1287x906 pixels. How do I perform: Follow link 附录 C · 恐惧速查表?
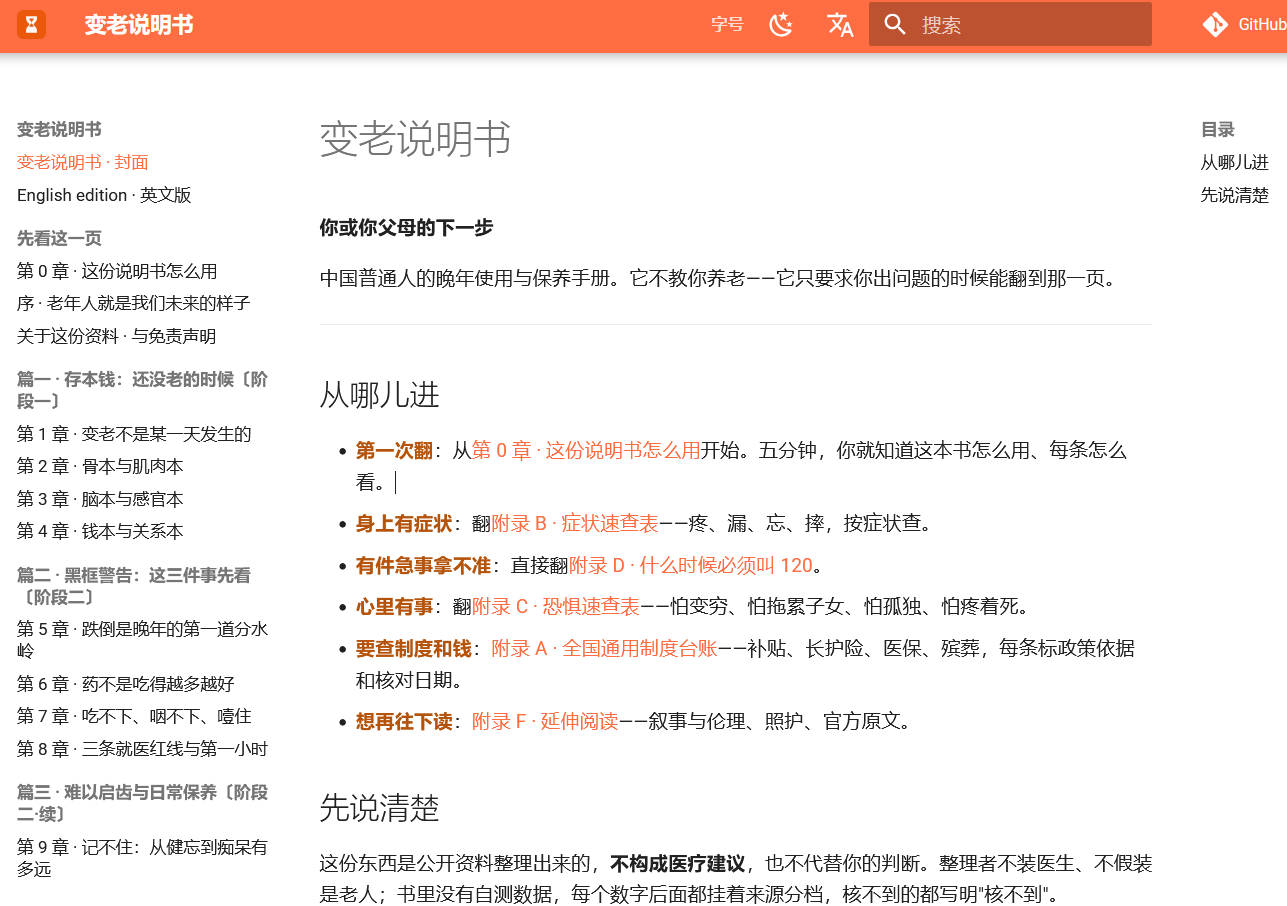556,606
